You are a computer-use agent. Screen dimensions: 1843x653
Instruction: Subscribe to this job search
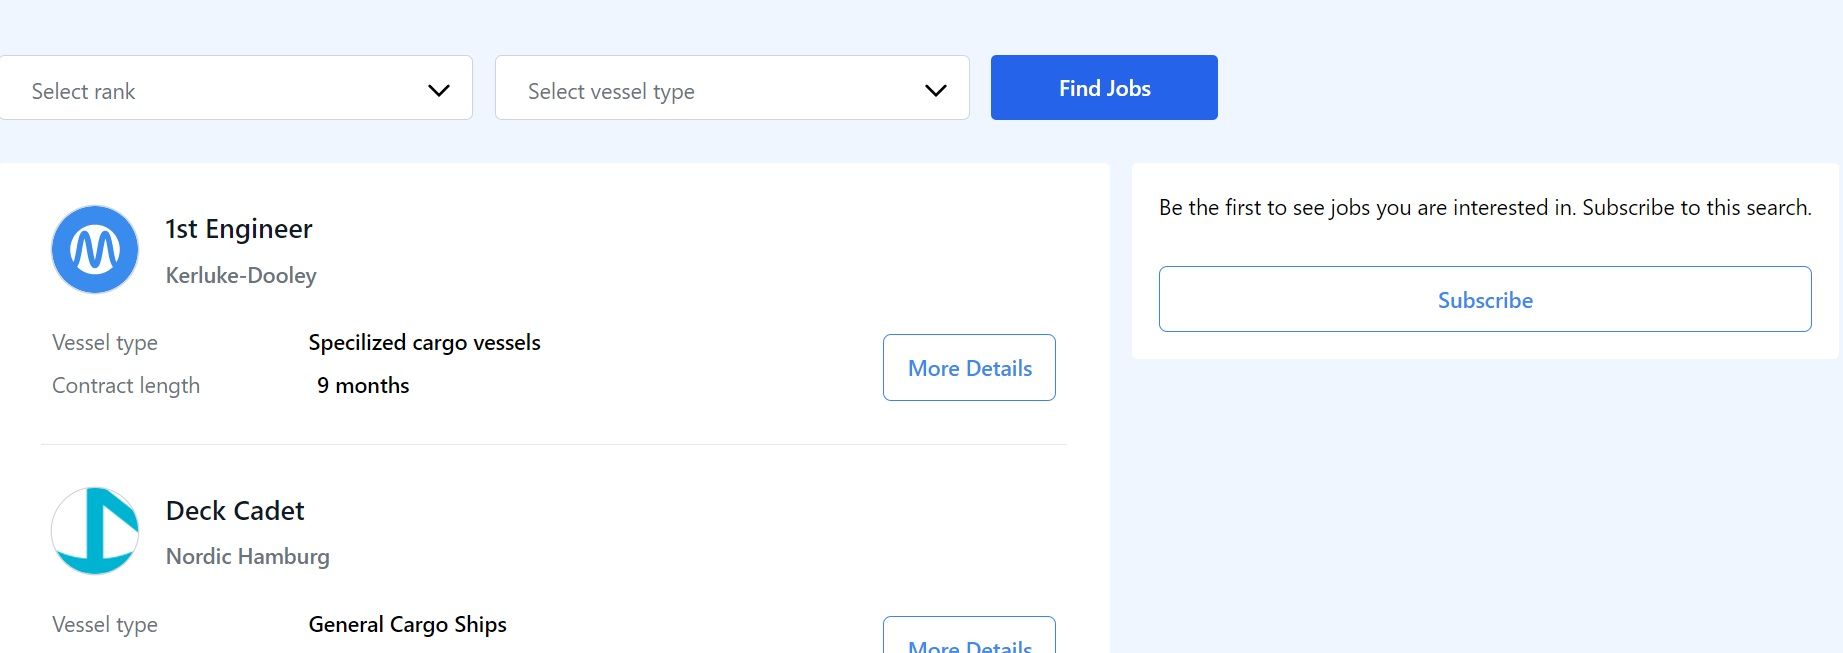click(x=1485, y=299)
